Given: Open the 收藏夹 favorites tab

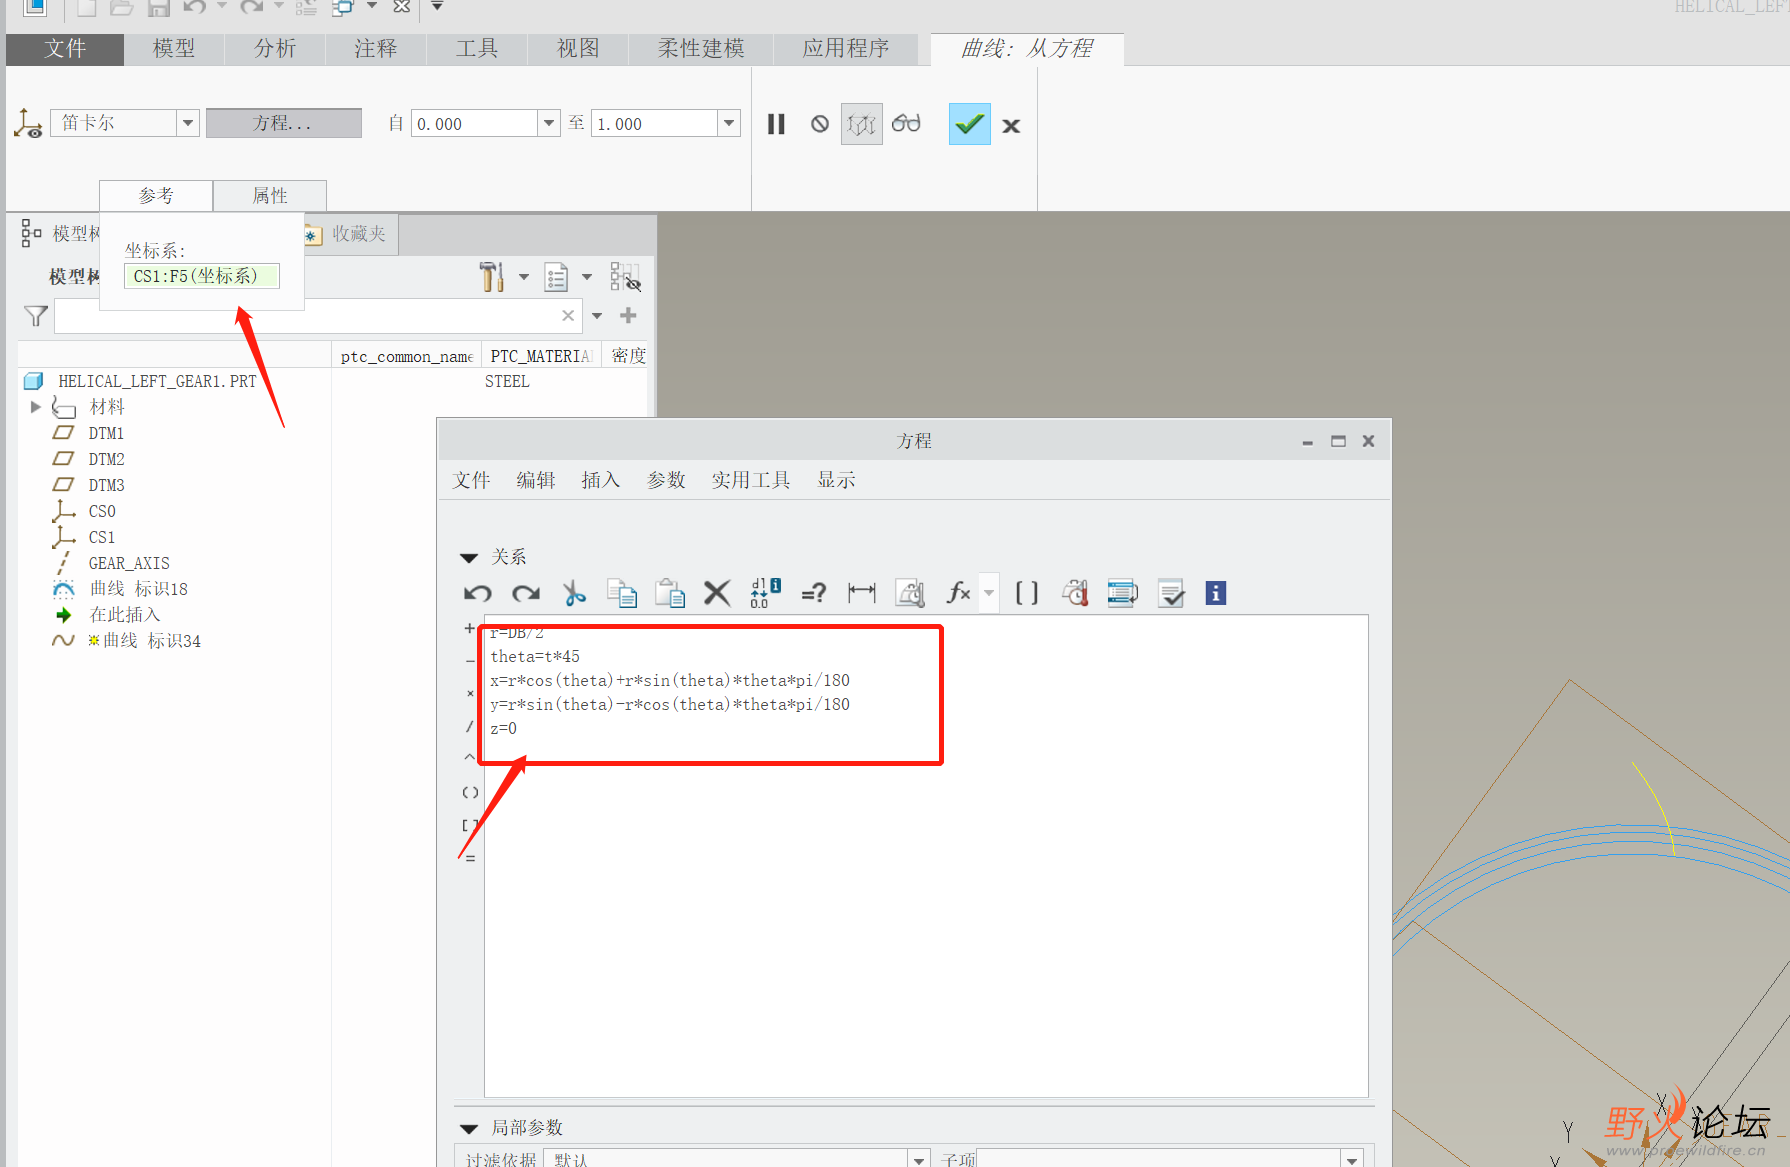Looking at the screenshot, I should pos(346,234).
